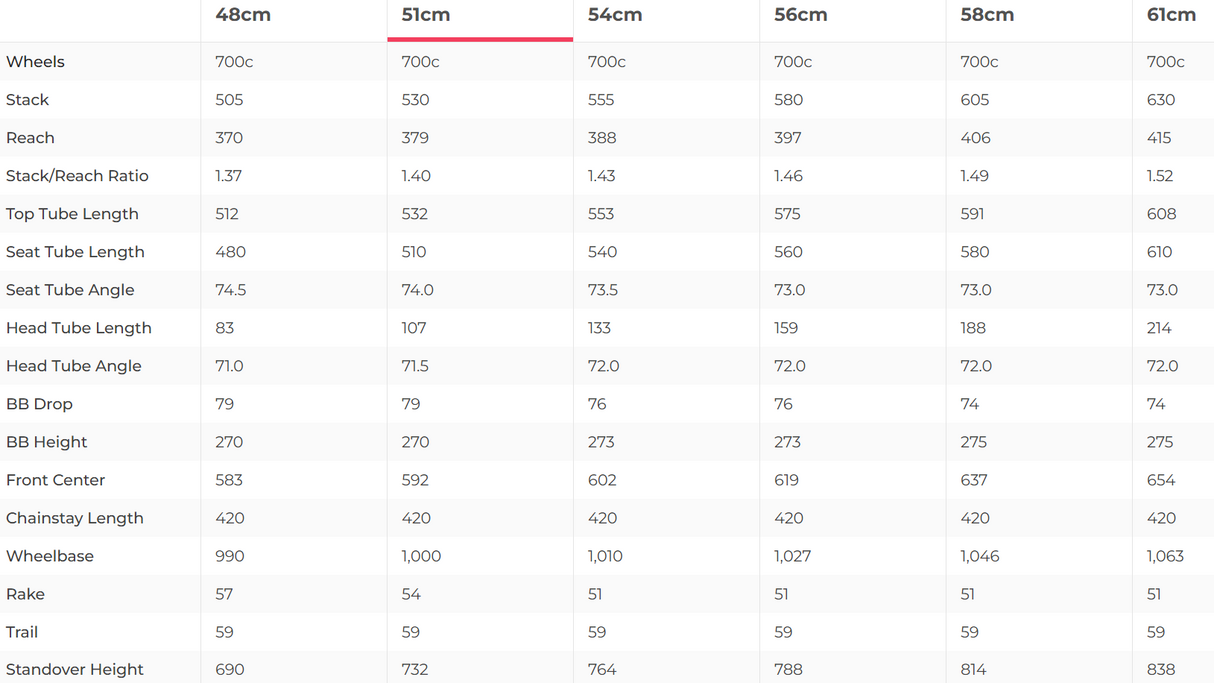This screenshot has width=1214, height=683.
Task: Switch to the 54cm size column
Action: (615, 15)
